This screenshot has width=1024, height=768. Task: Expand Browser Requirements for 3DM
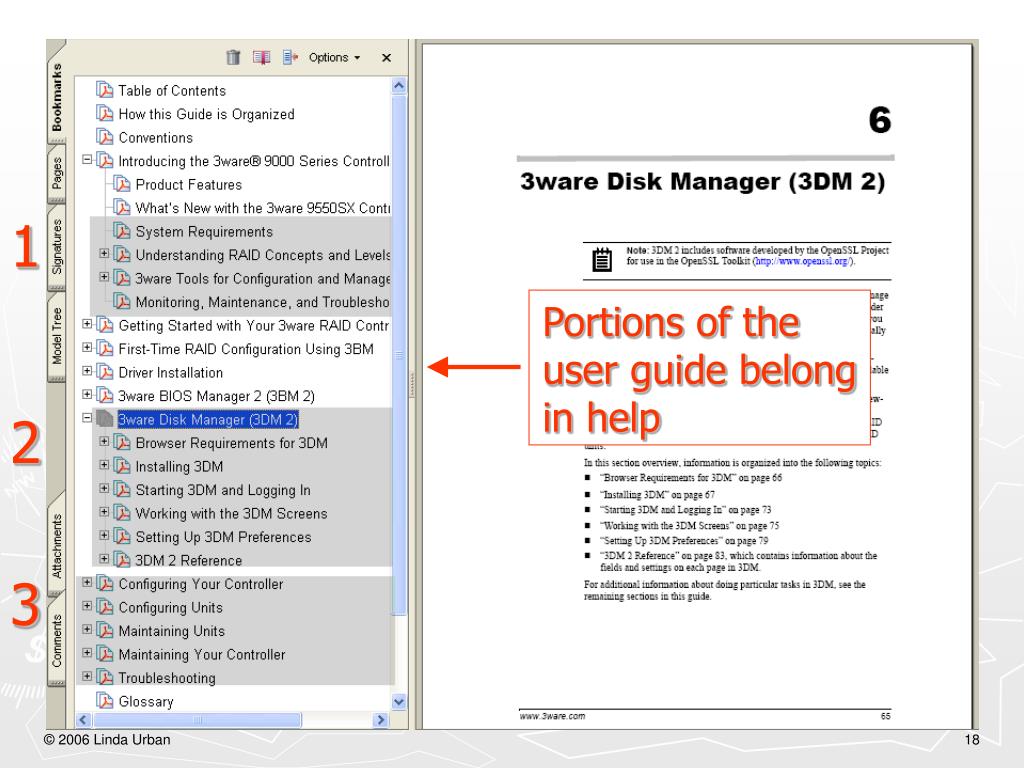104,441
